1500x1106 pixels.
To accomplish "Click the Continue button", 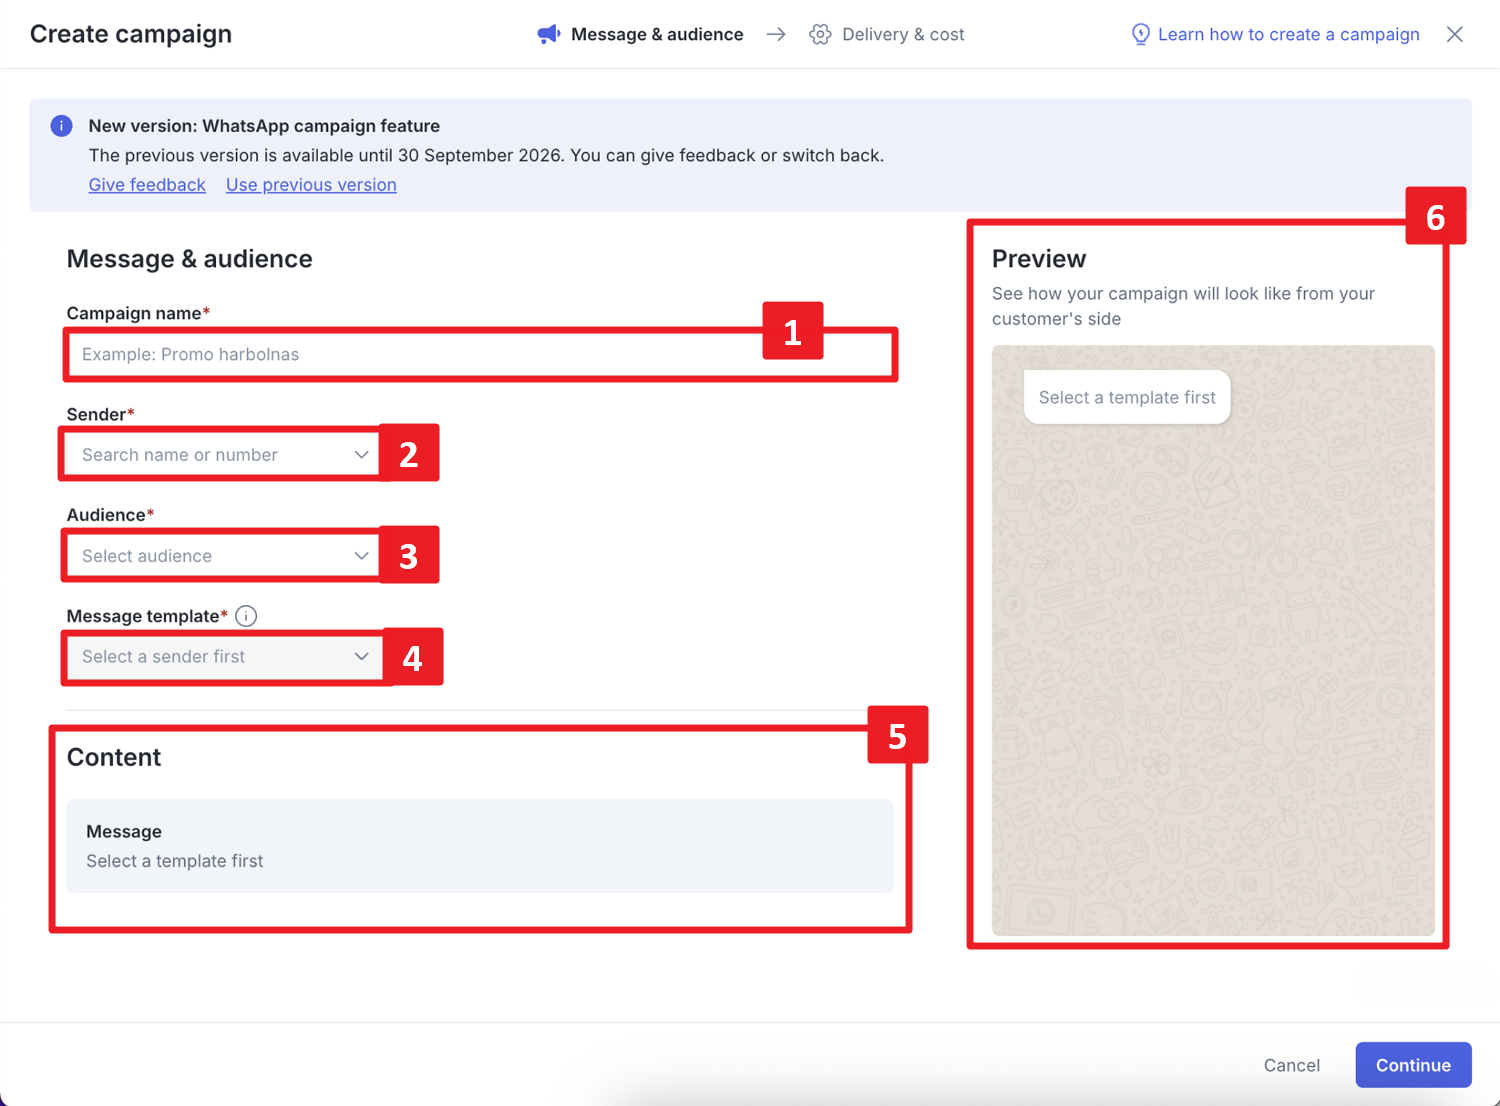I will [x=1413, y=1065].
